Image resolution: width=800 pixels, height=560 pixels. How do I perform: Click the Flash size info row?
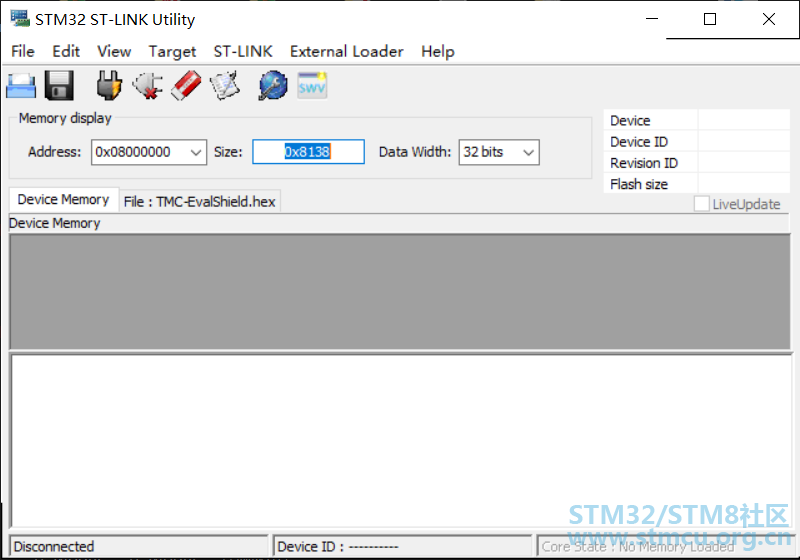click(697, 184)
